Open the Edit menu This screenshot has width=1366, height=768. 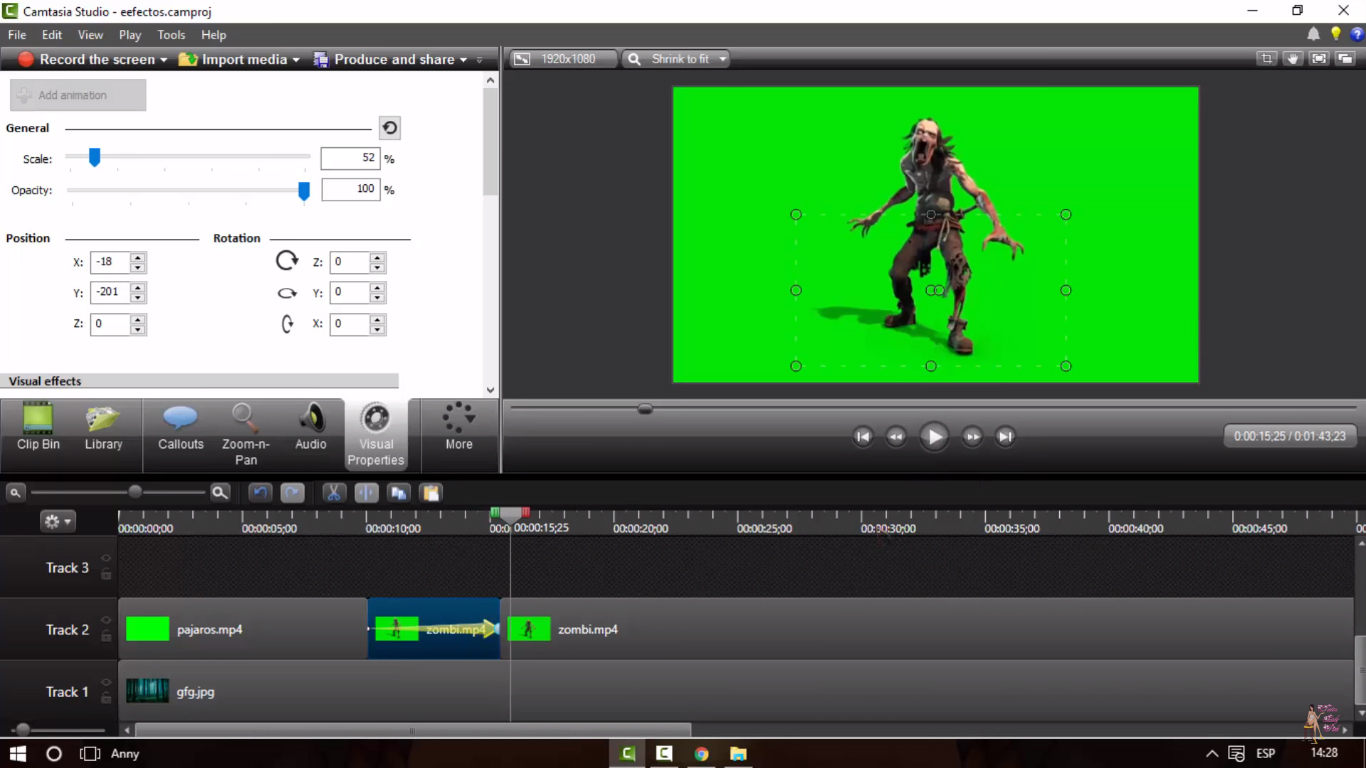(52, 35)
